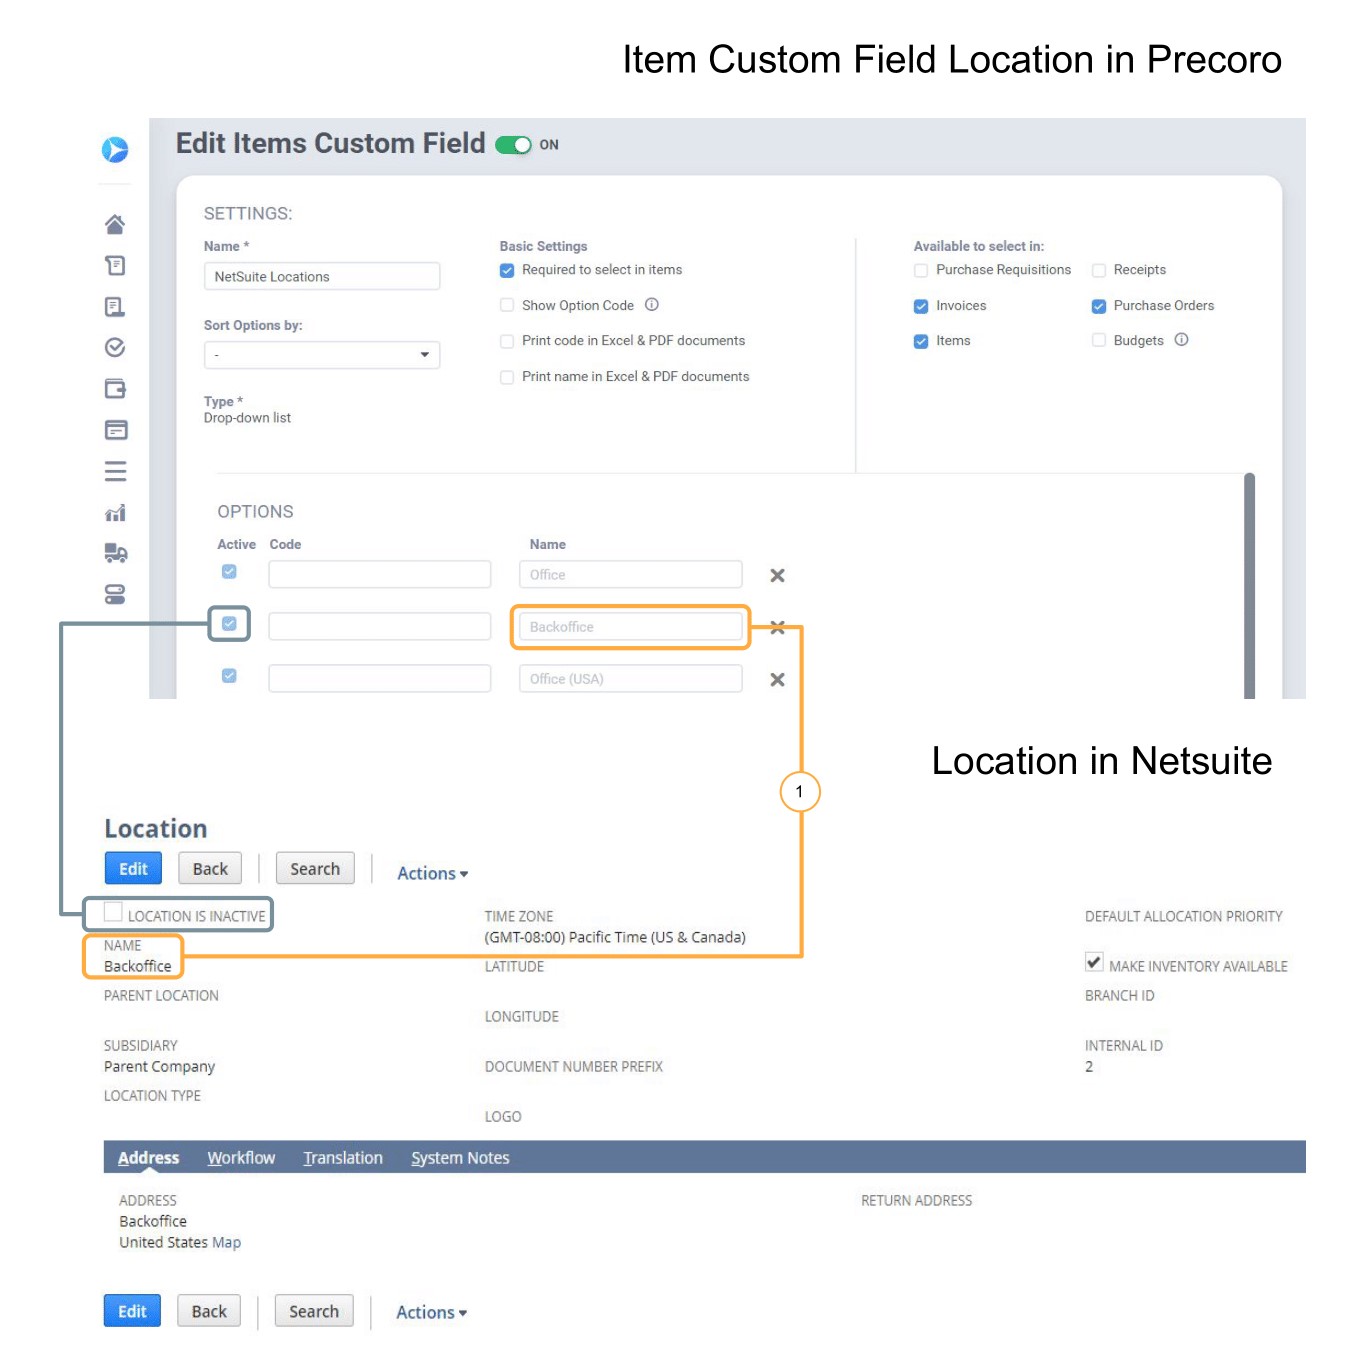Expand the Actions menu in NetSuite
Viewport: 1351px width, 1369px height.
tap(429, 873)
